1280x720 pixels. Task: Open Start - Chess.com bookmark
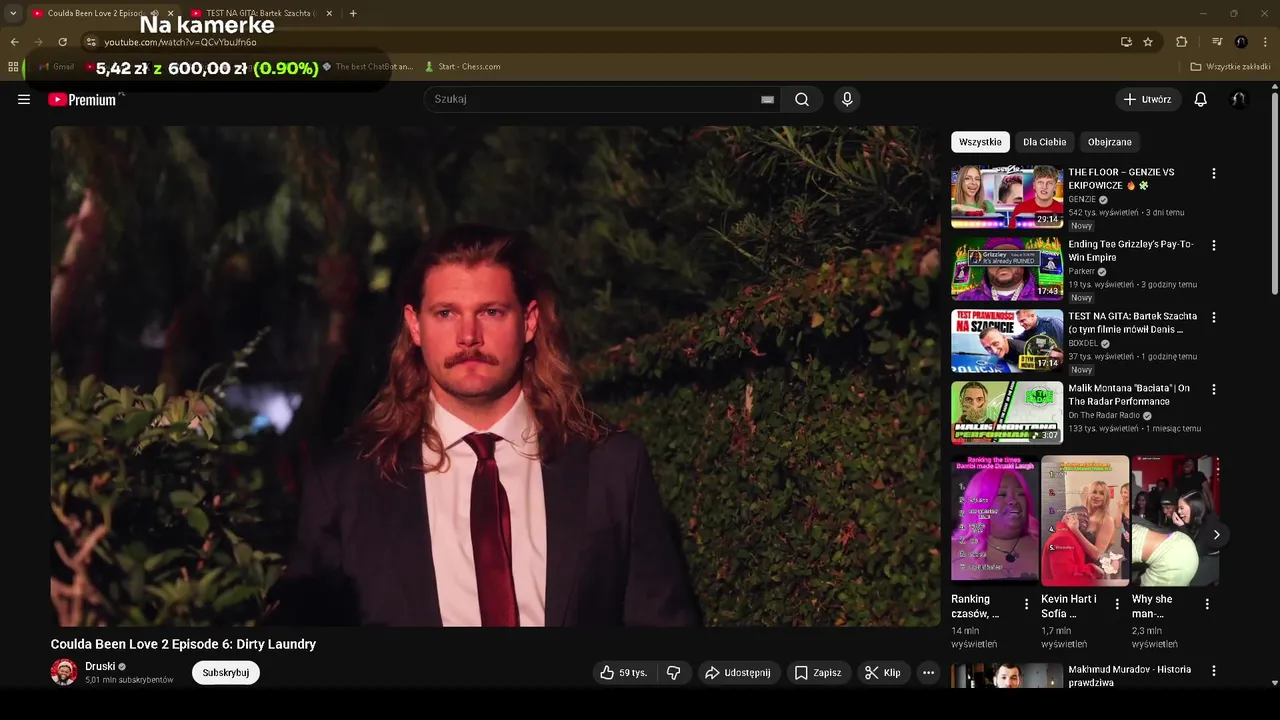coord(462,67)
